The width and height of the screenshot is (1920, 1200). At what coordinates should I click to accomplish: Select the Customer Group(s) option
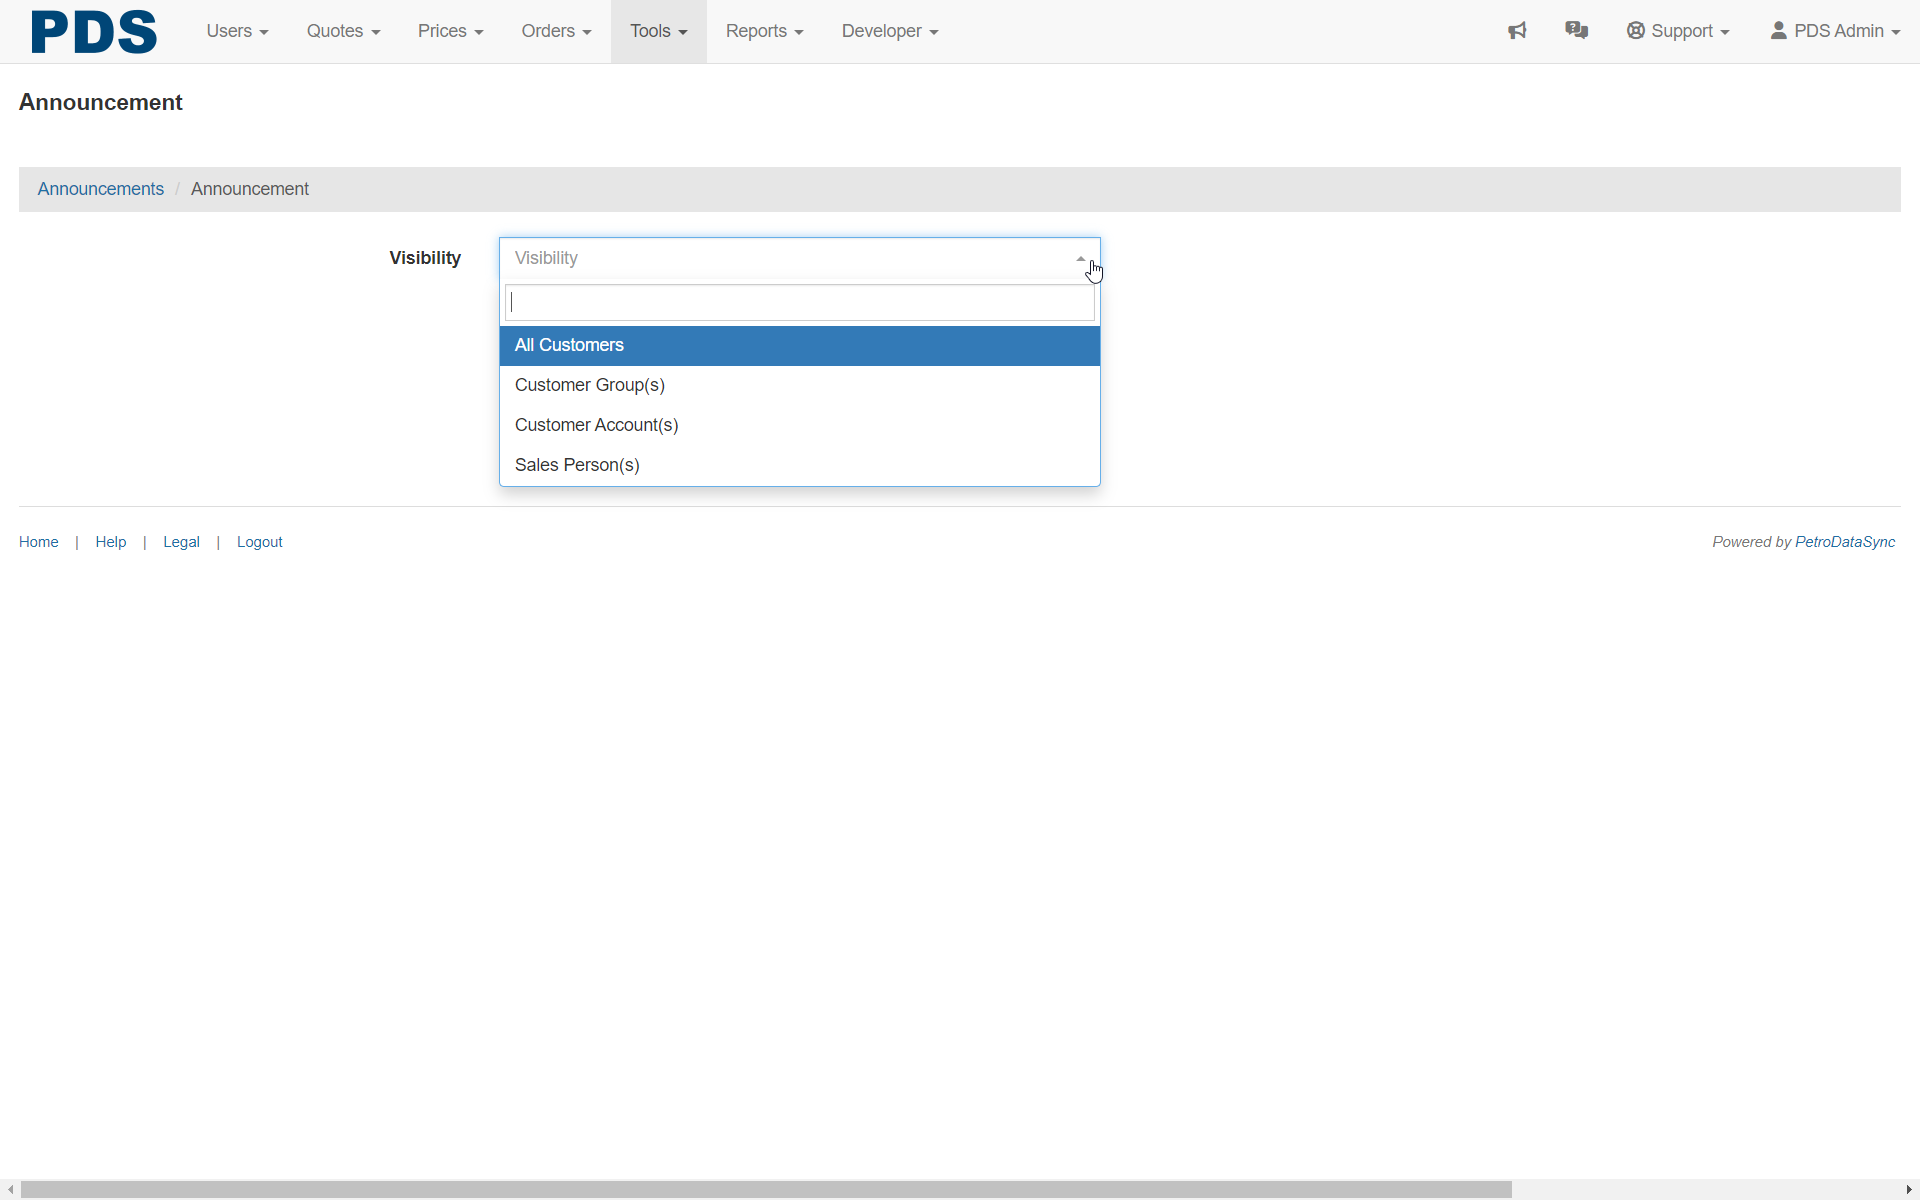coord(799,385)
